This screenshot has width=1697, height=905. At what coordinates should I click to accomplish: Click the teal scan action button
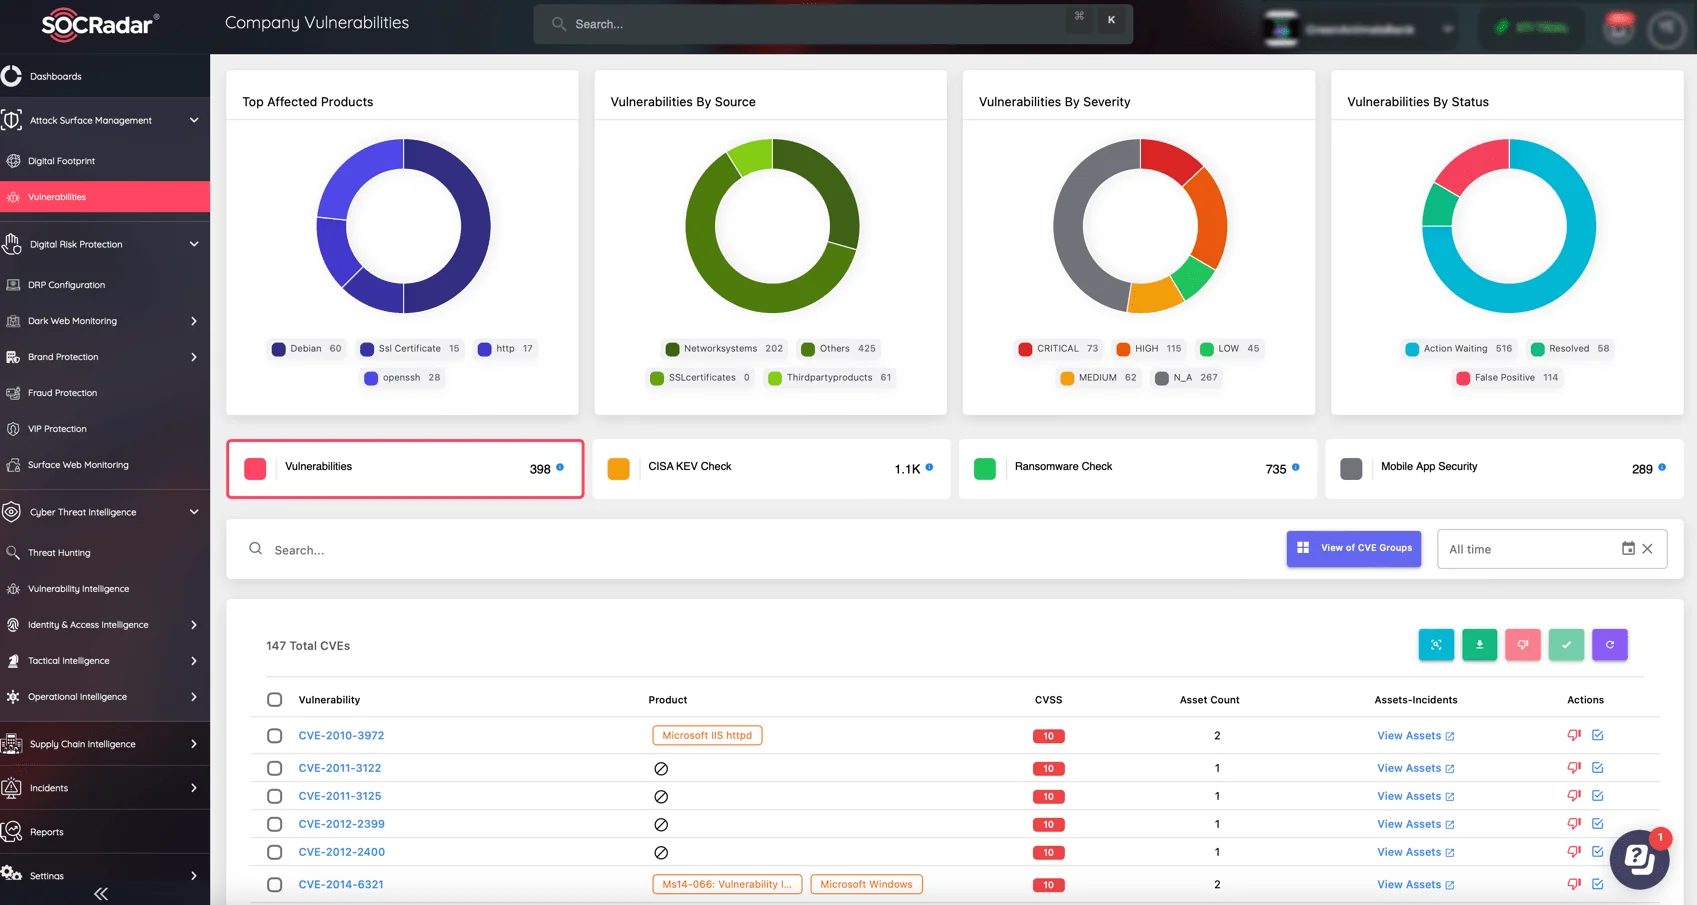(x=1436, y=645)
